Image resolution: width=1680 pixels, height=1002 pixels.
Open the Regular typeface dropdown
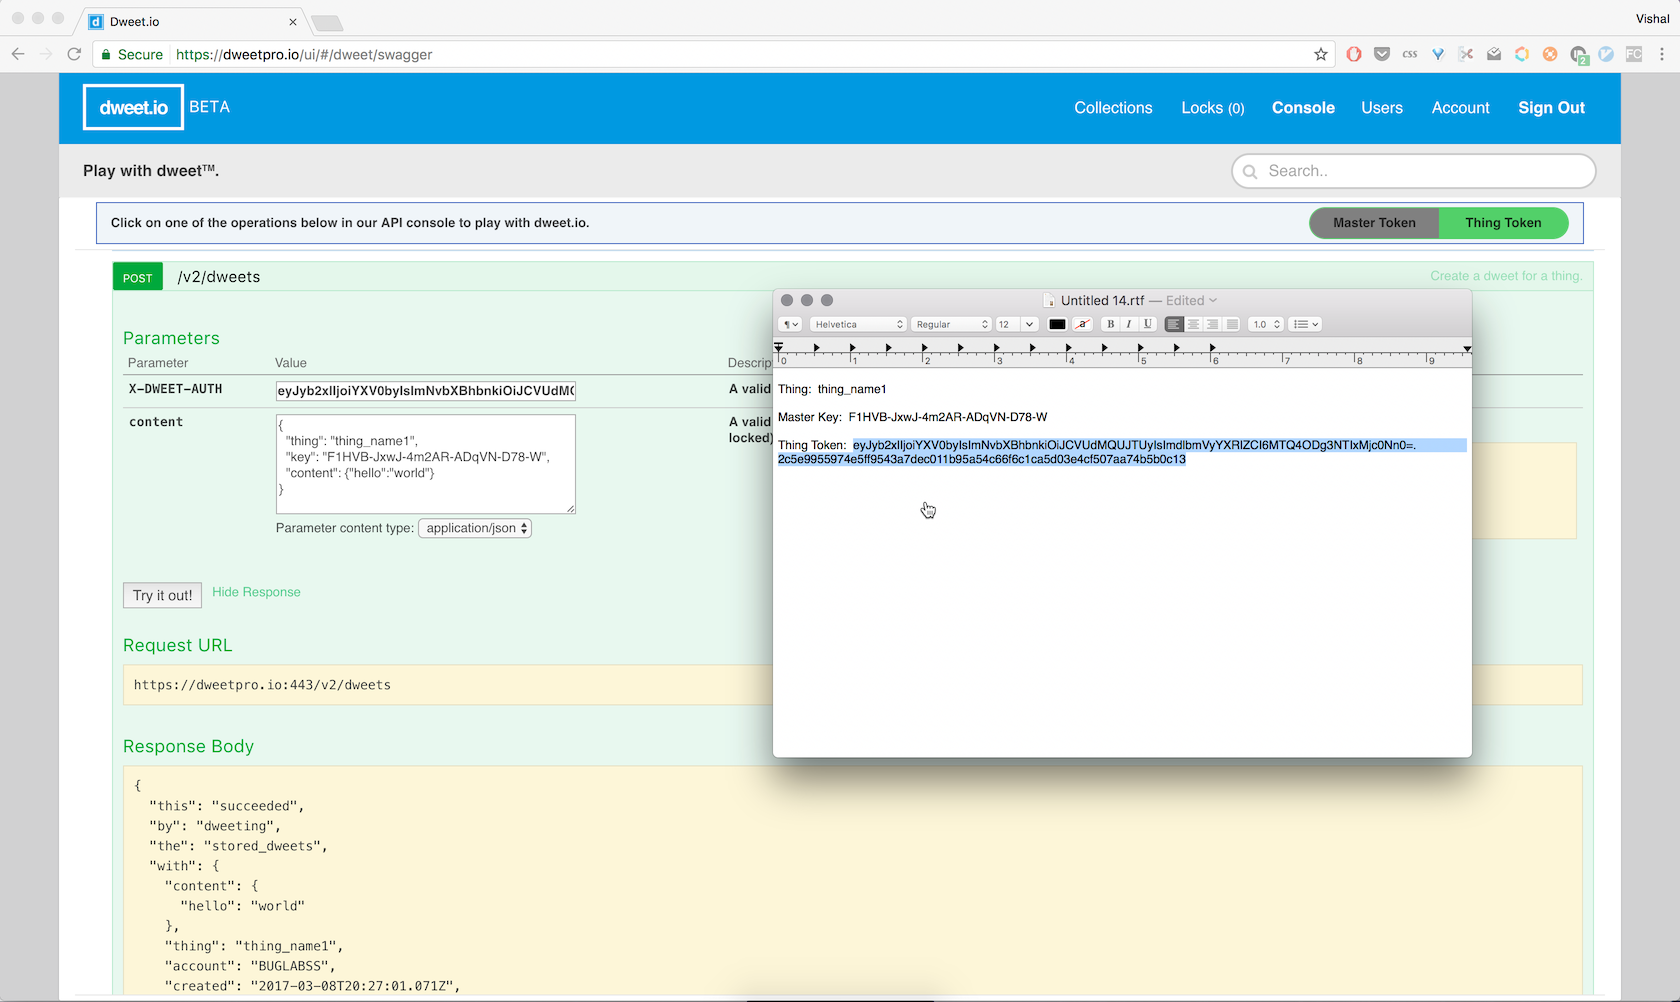[x=951, y=324]
